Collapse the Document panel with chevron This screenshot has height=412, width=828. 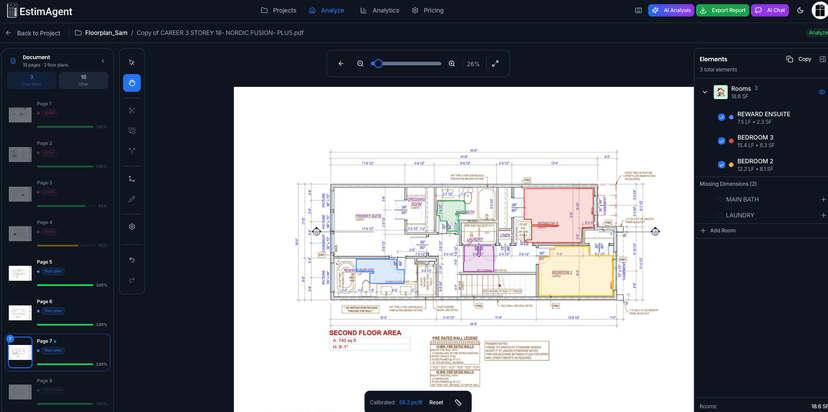point(103,60)
